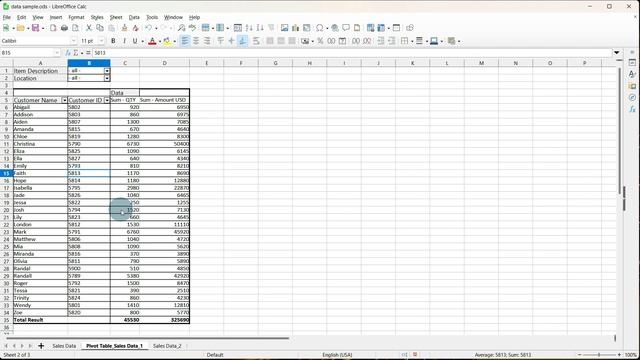Click the Insert Comment icon

click(x=346, y=28)
